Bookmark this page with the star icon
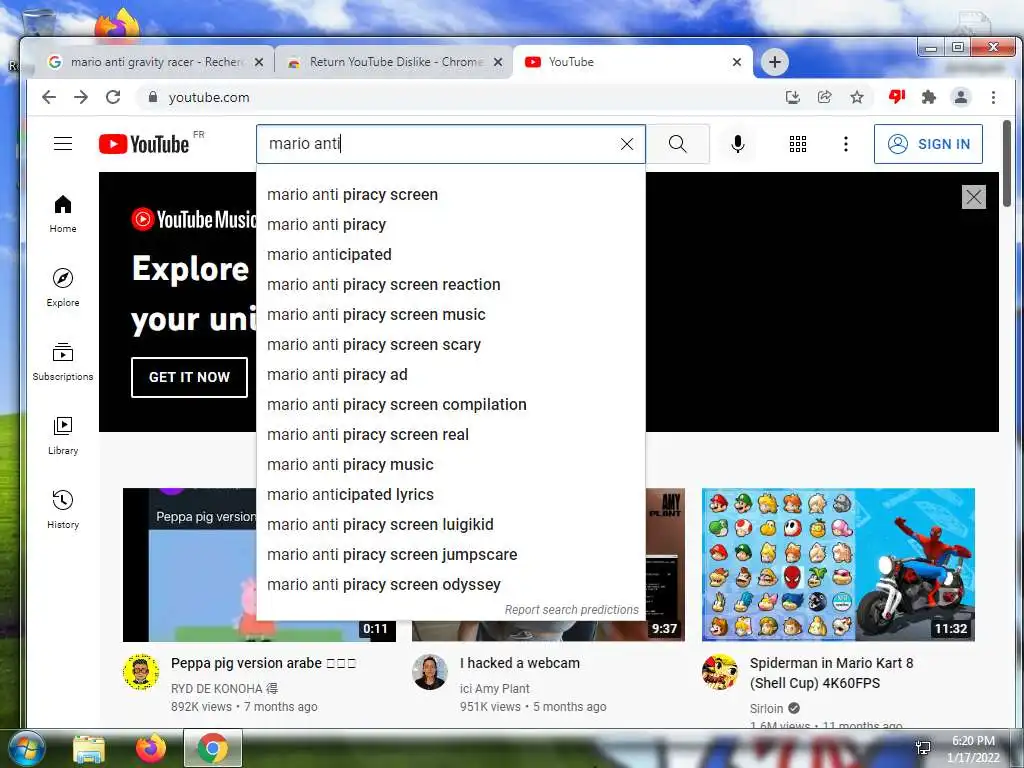 857,97
